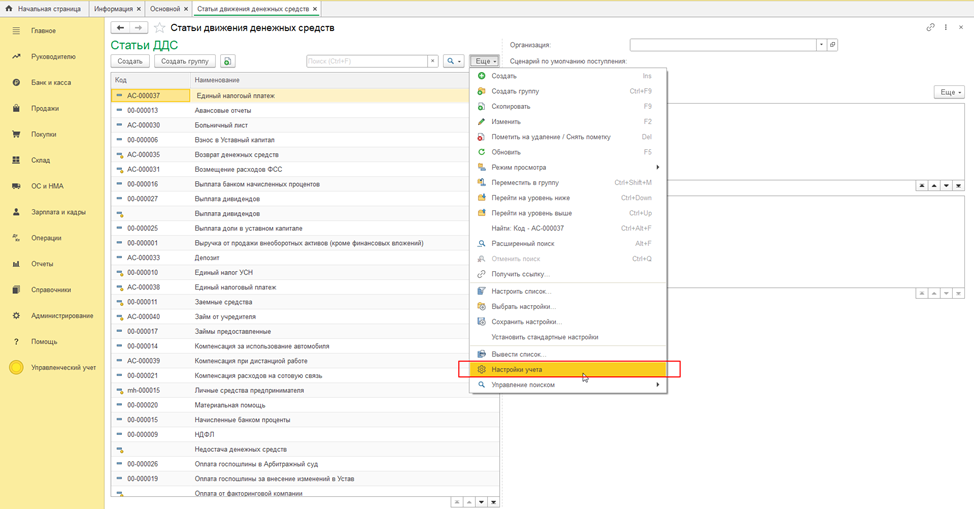Open Операции section
Screen dimensions: 974x509
[x=46, y=238]
